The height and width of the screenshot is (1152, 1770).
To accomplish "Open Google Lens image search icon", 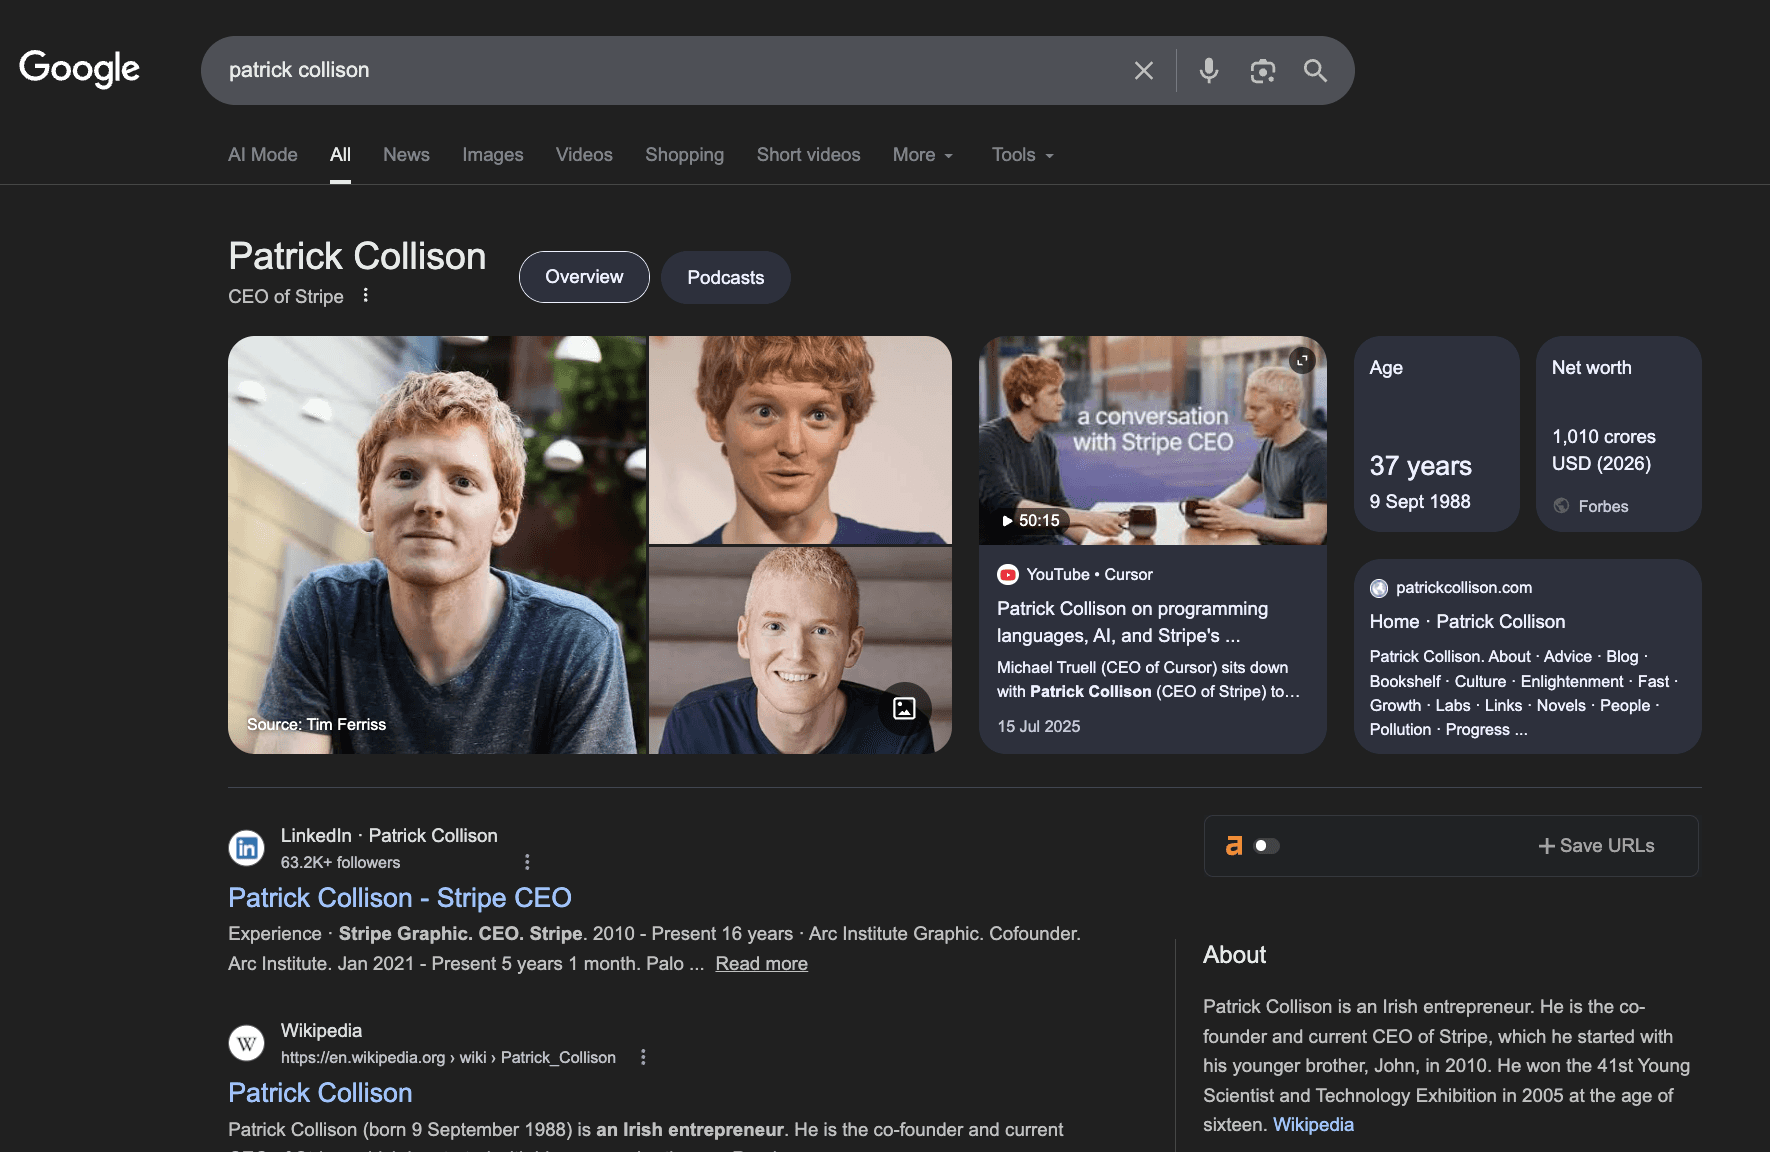I will coord(1263,70).
